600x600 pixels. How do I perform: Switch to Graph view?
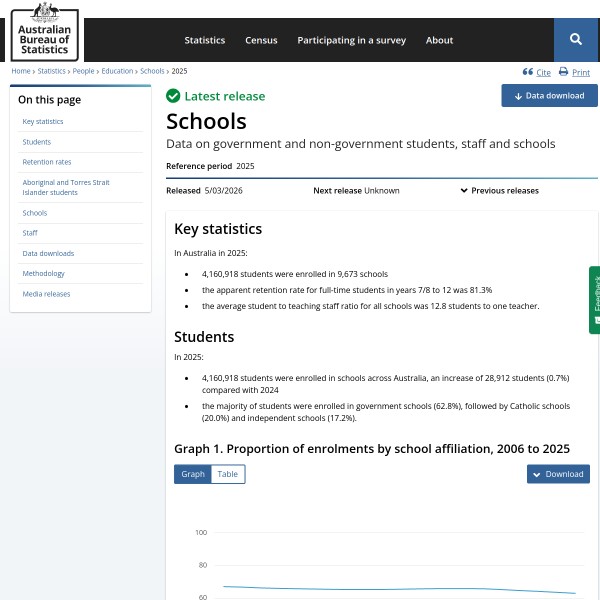pos(192,474)
